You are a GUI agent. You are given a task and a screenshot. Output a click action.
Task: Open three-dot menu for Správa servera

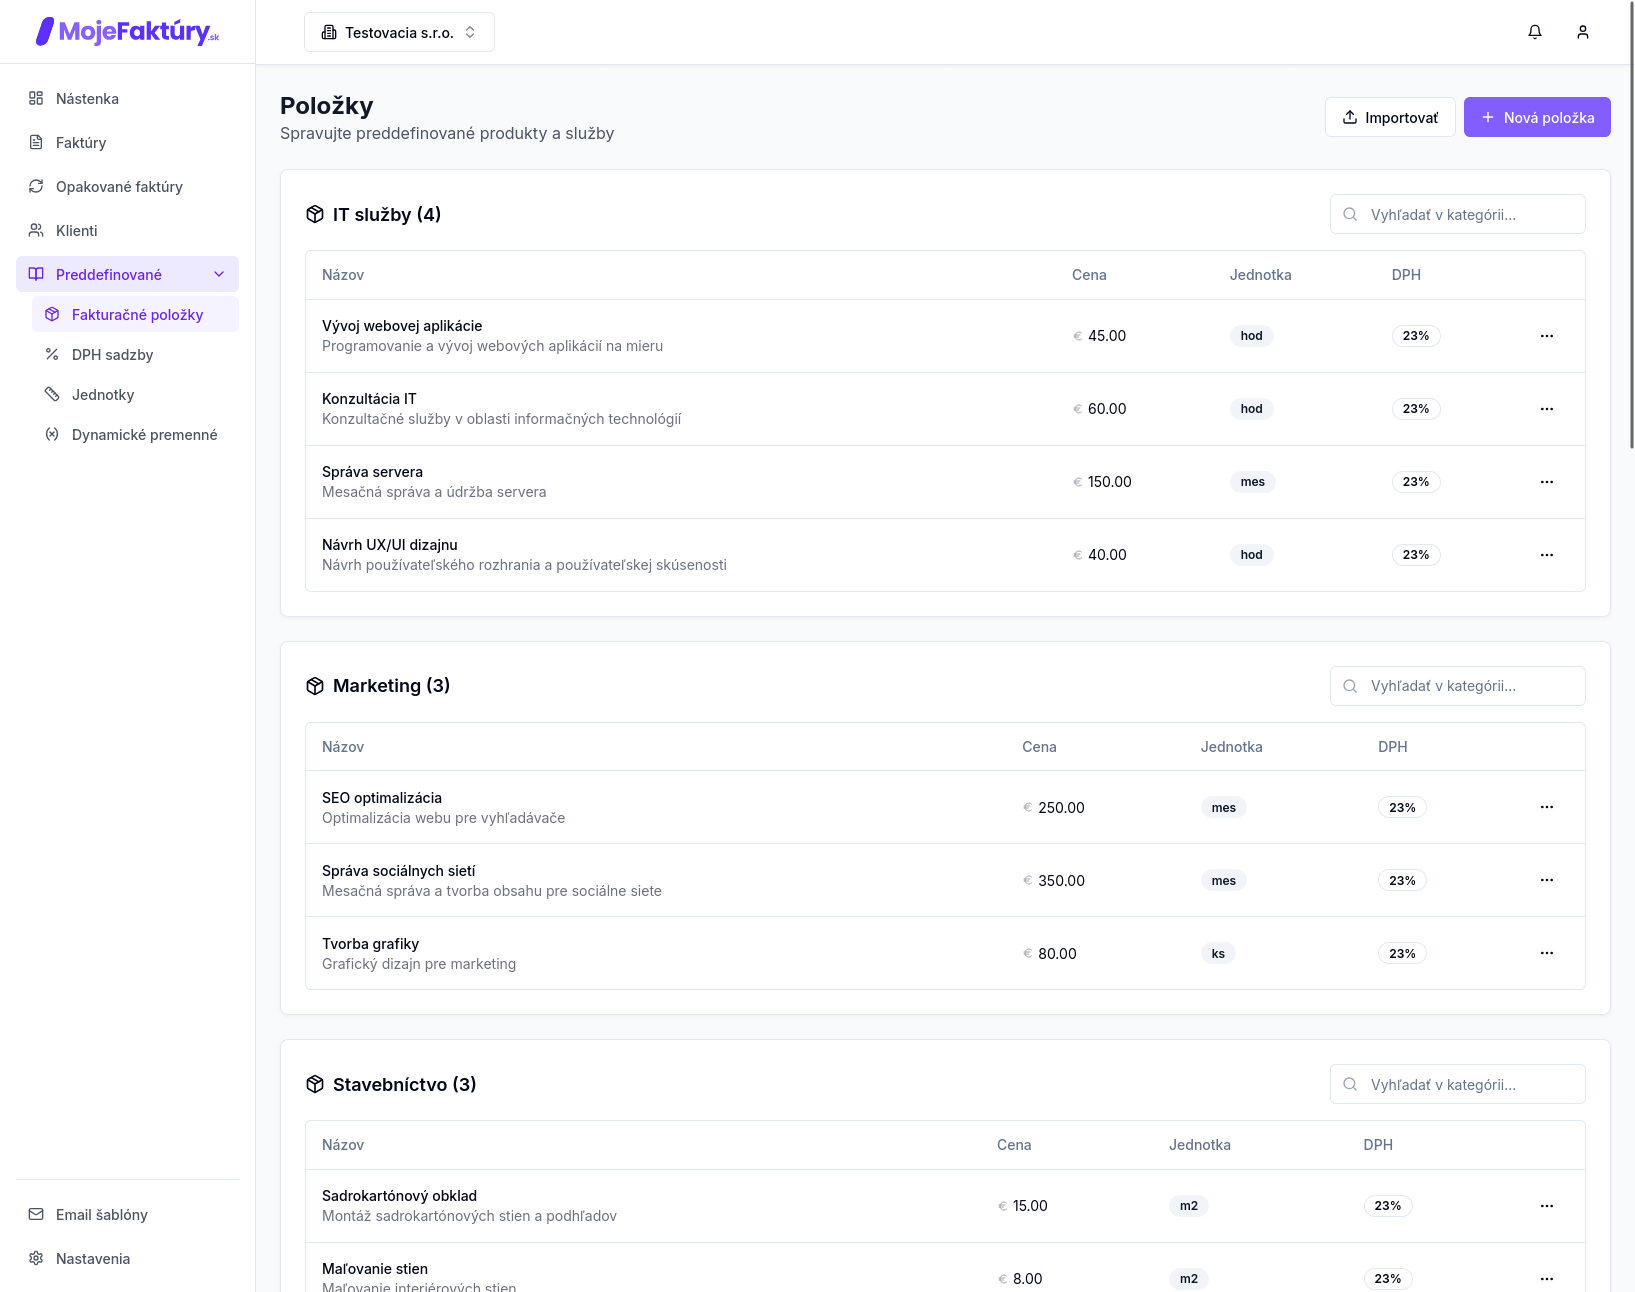point(1547,482)
